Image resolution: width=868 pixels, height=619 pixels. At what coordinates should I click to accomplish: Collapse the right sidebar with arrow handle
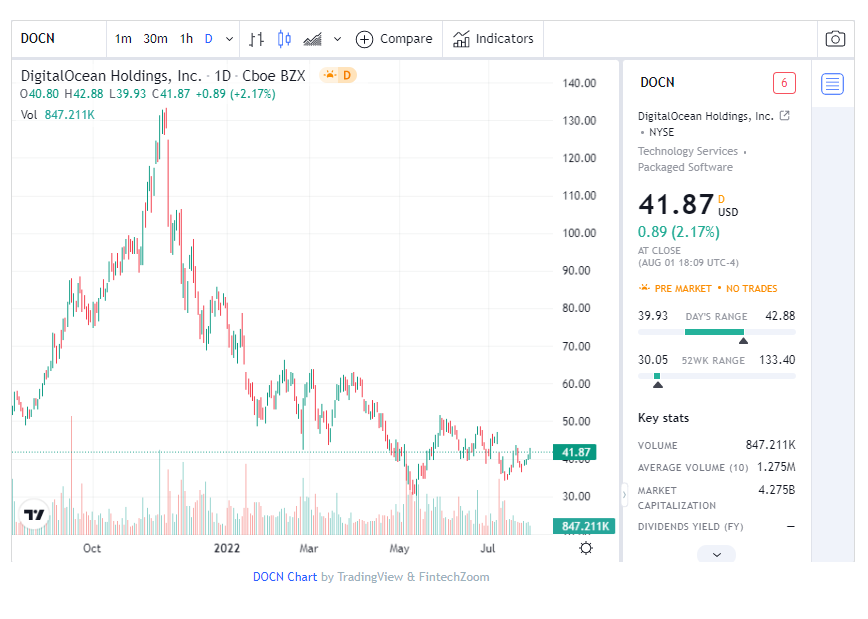[x=624, y=494]
